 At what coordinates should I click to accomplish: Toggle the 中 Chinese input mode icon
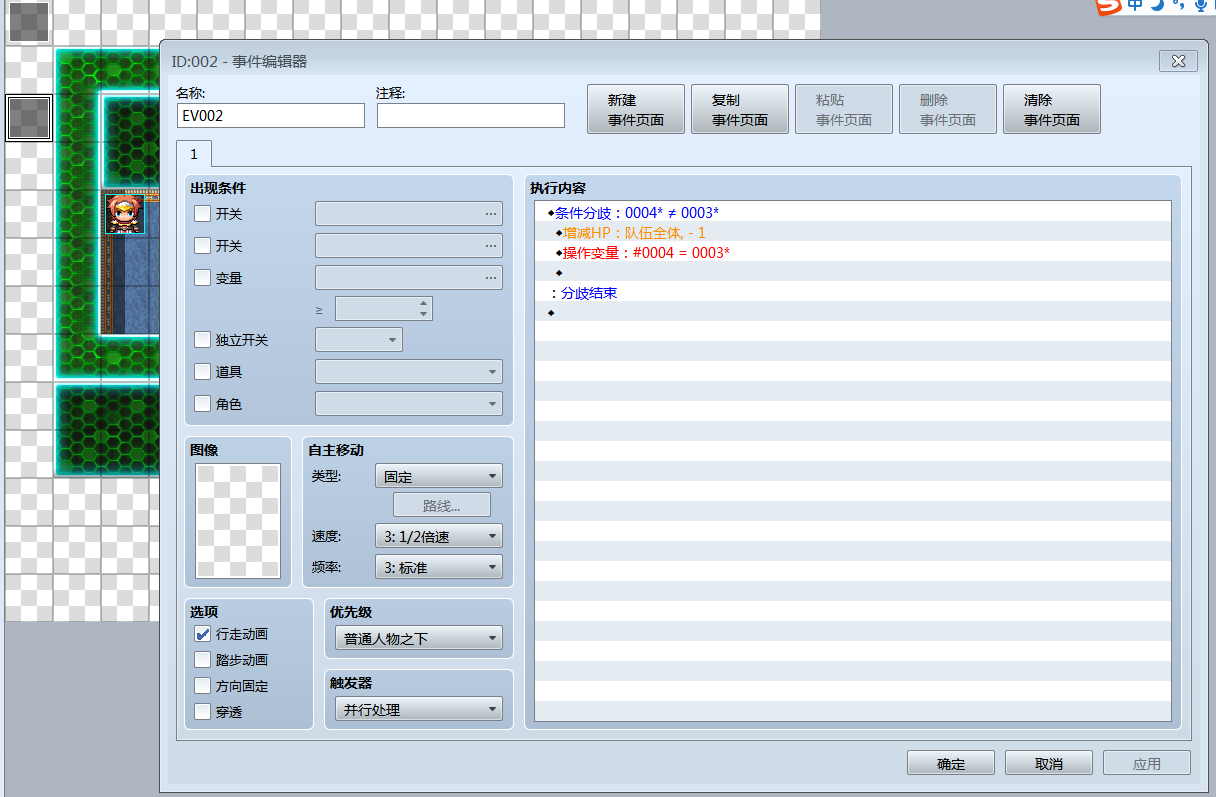1135,5
